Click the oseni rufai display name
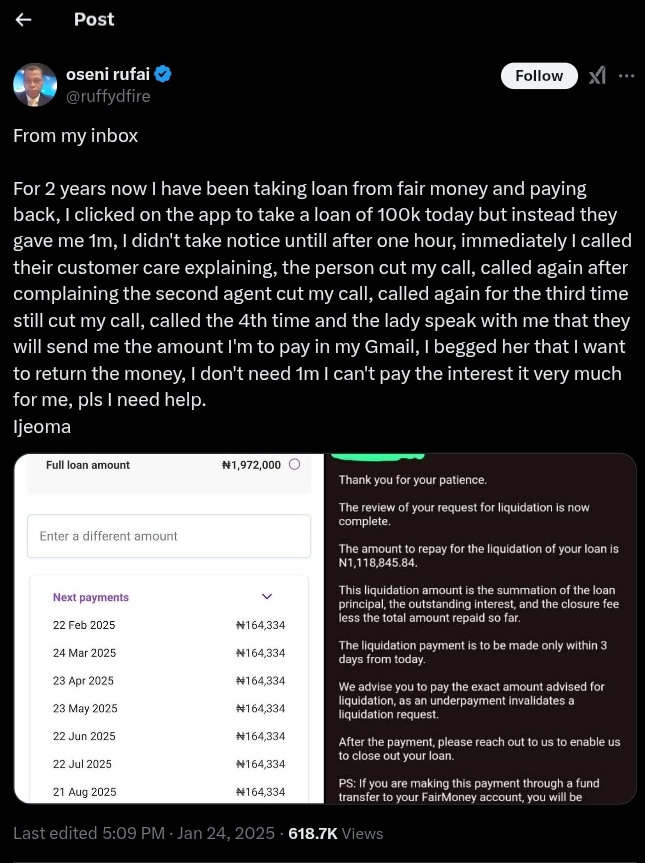The image size is (645, 863). tap(107, 73)
